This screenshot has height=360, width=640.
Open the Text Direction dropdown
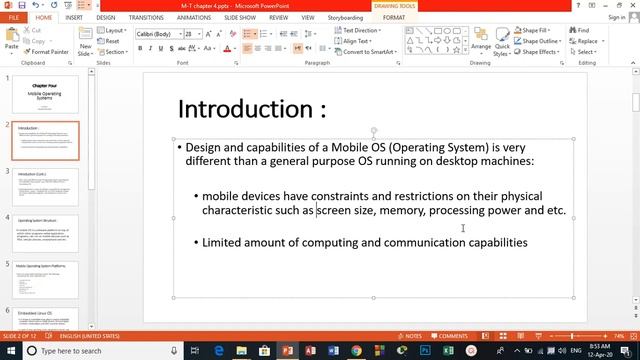pos(358,30)
